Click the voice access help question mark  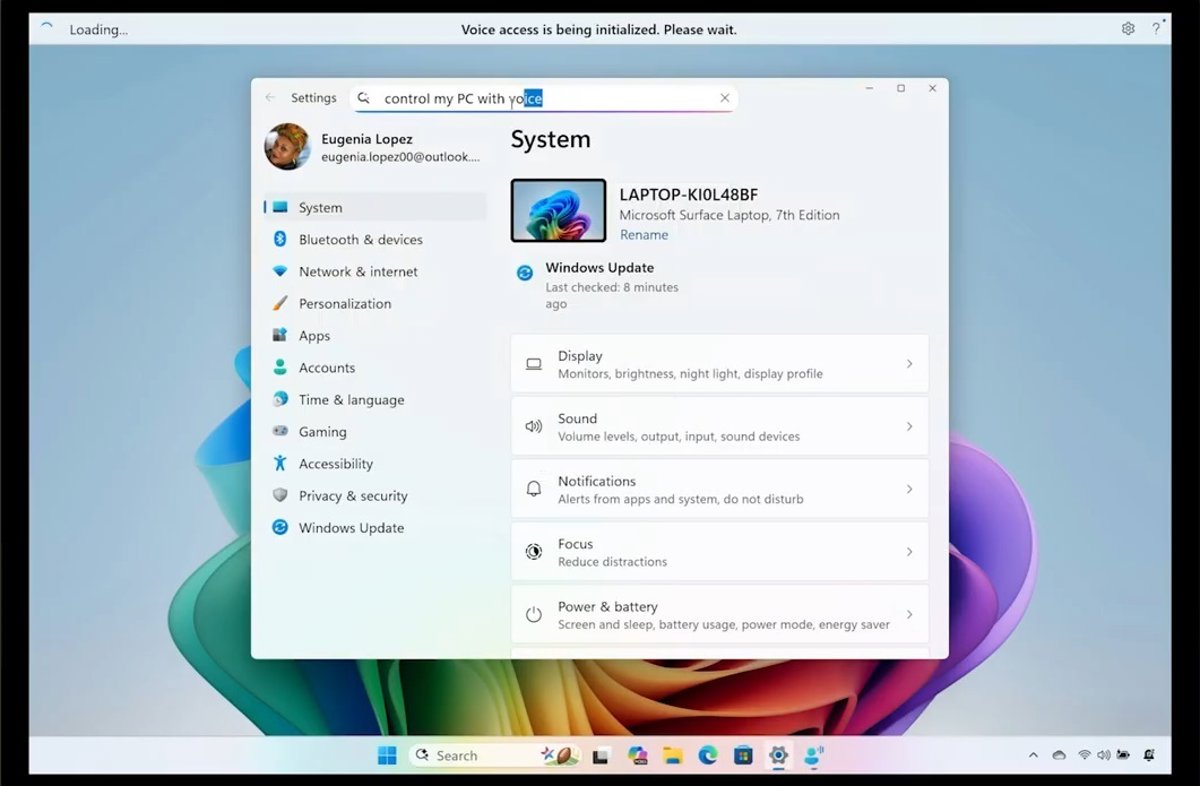1156,29
